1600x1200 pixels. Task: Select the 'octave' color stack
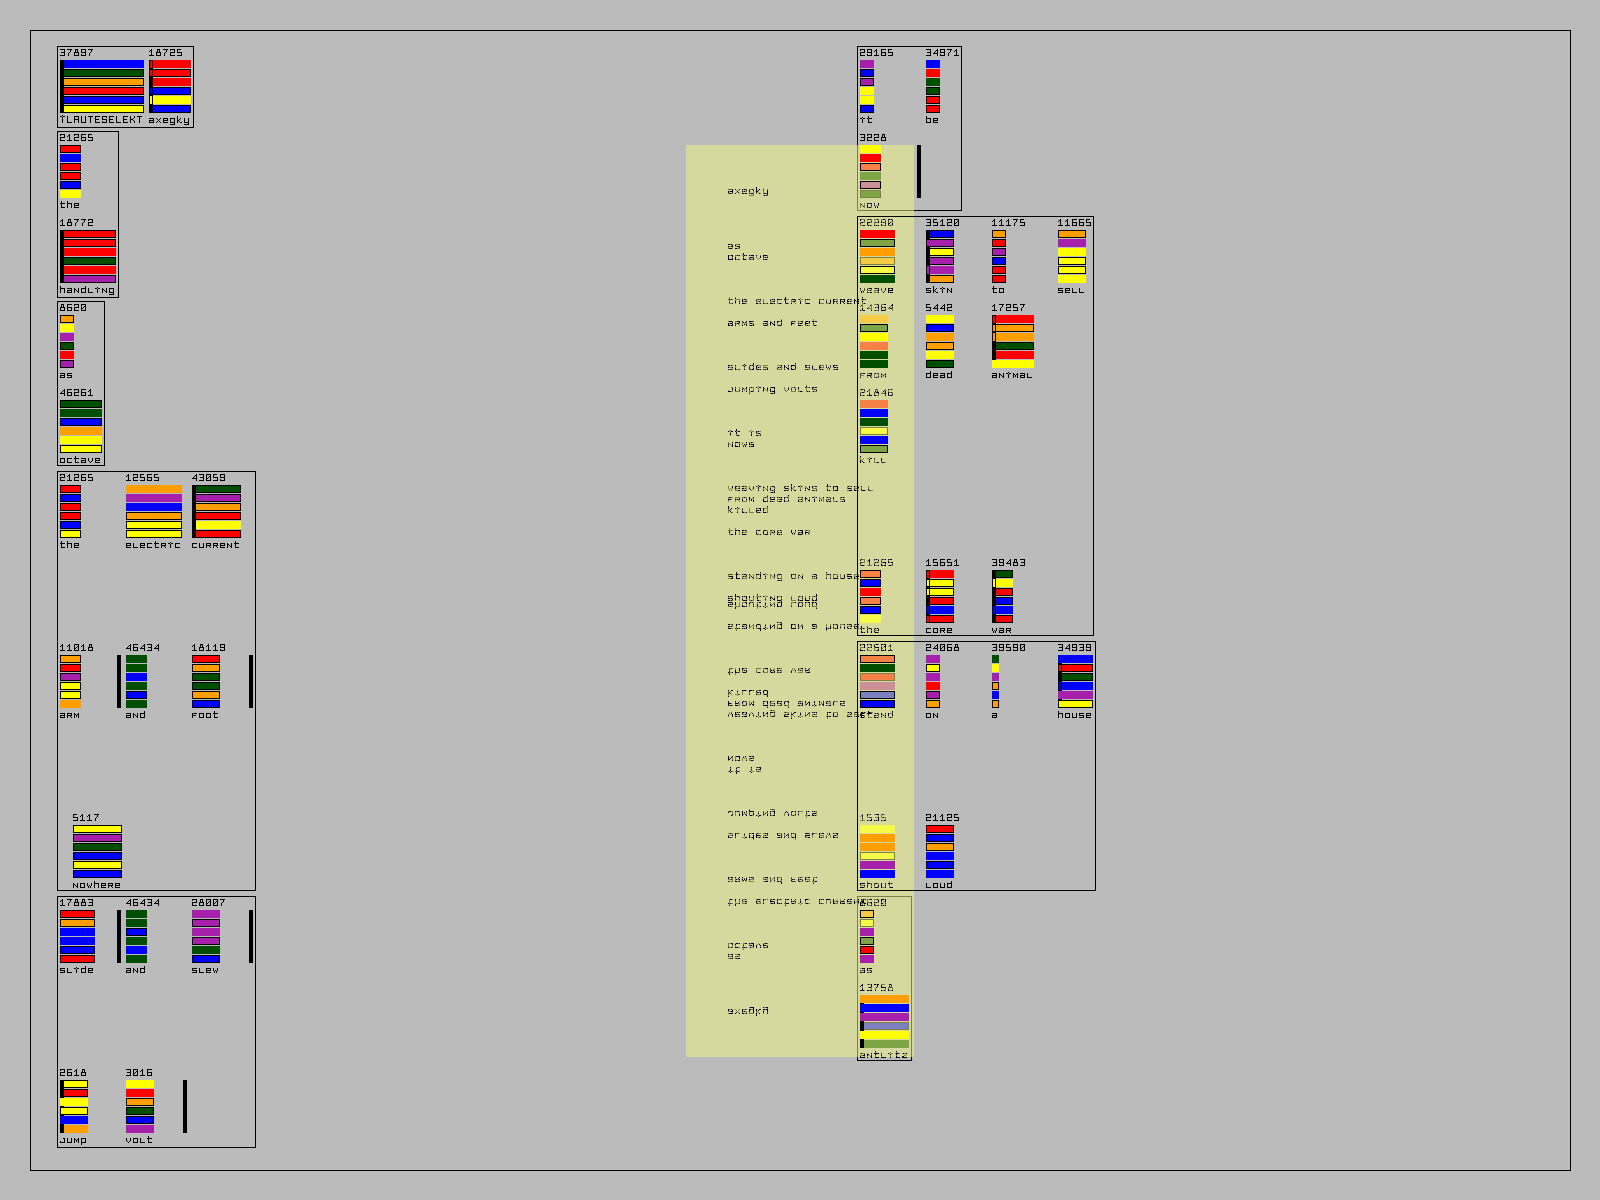(80, 427)
